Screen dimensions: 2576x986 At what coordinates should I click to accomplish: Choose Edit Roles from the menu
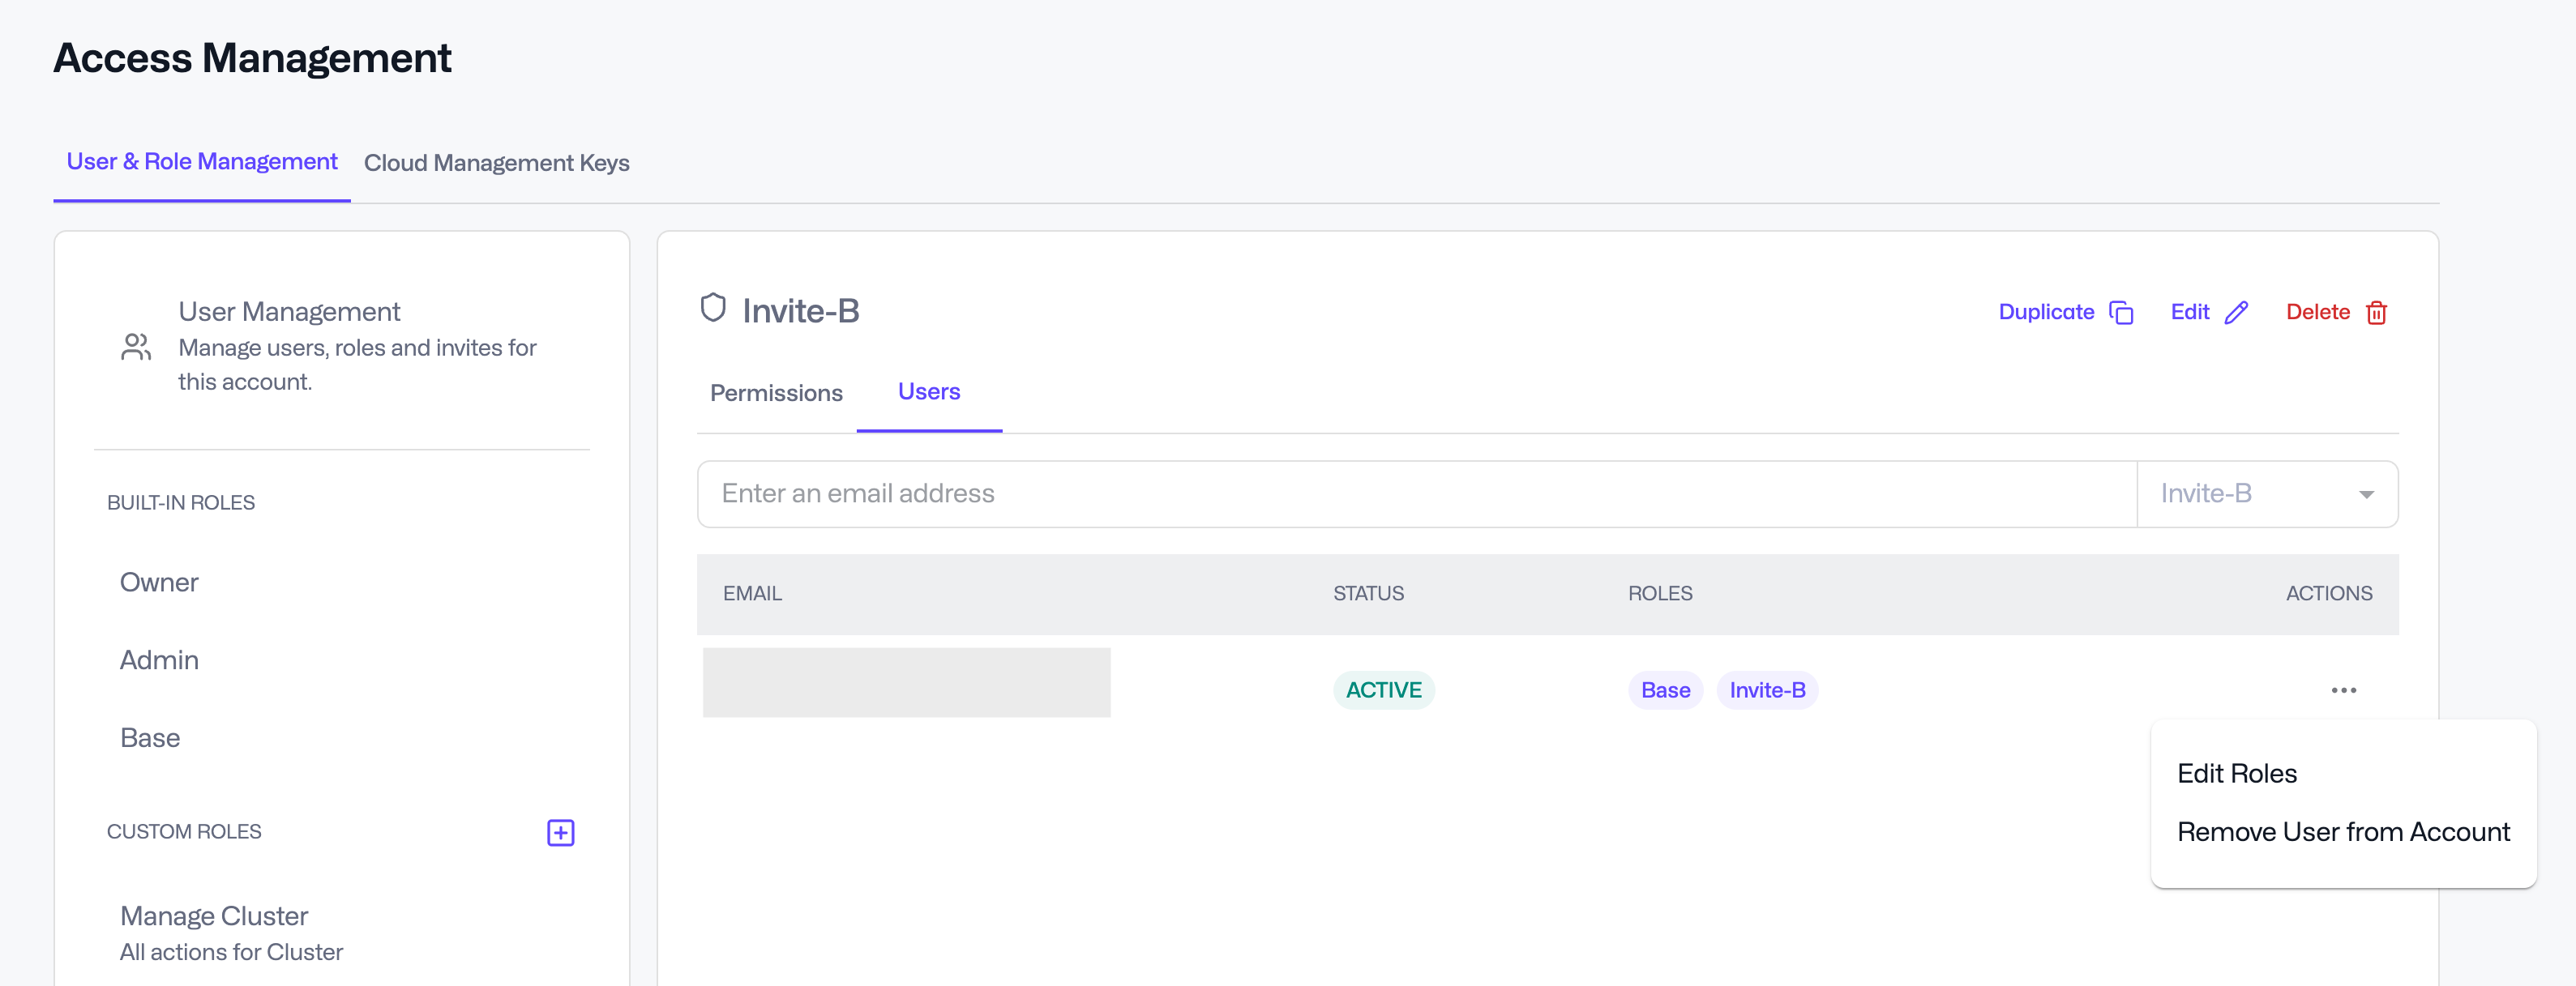pos(2237,773)
